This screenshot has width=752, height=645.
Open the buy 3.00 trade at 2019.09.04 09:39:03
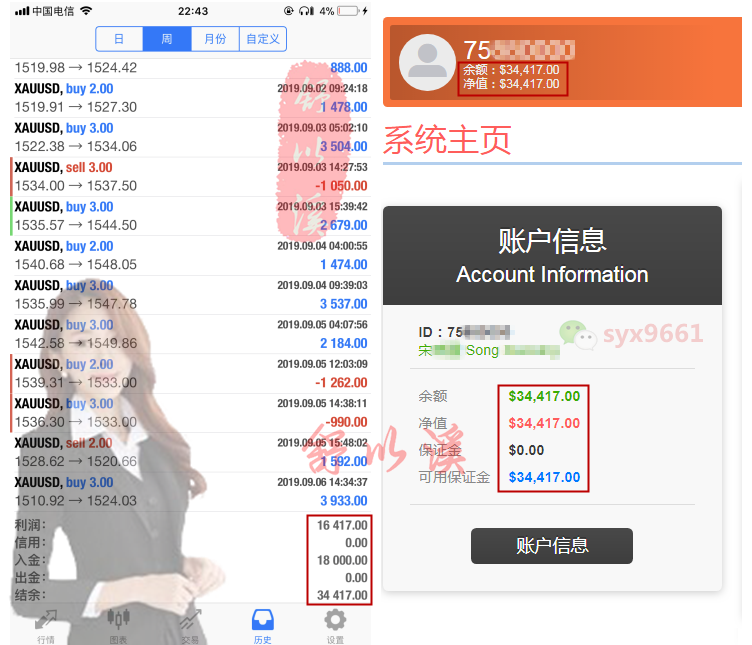coord(190,294)
